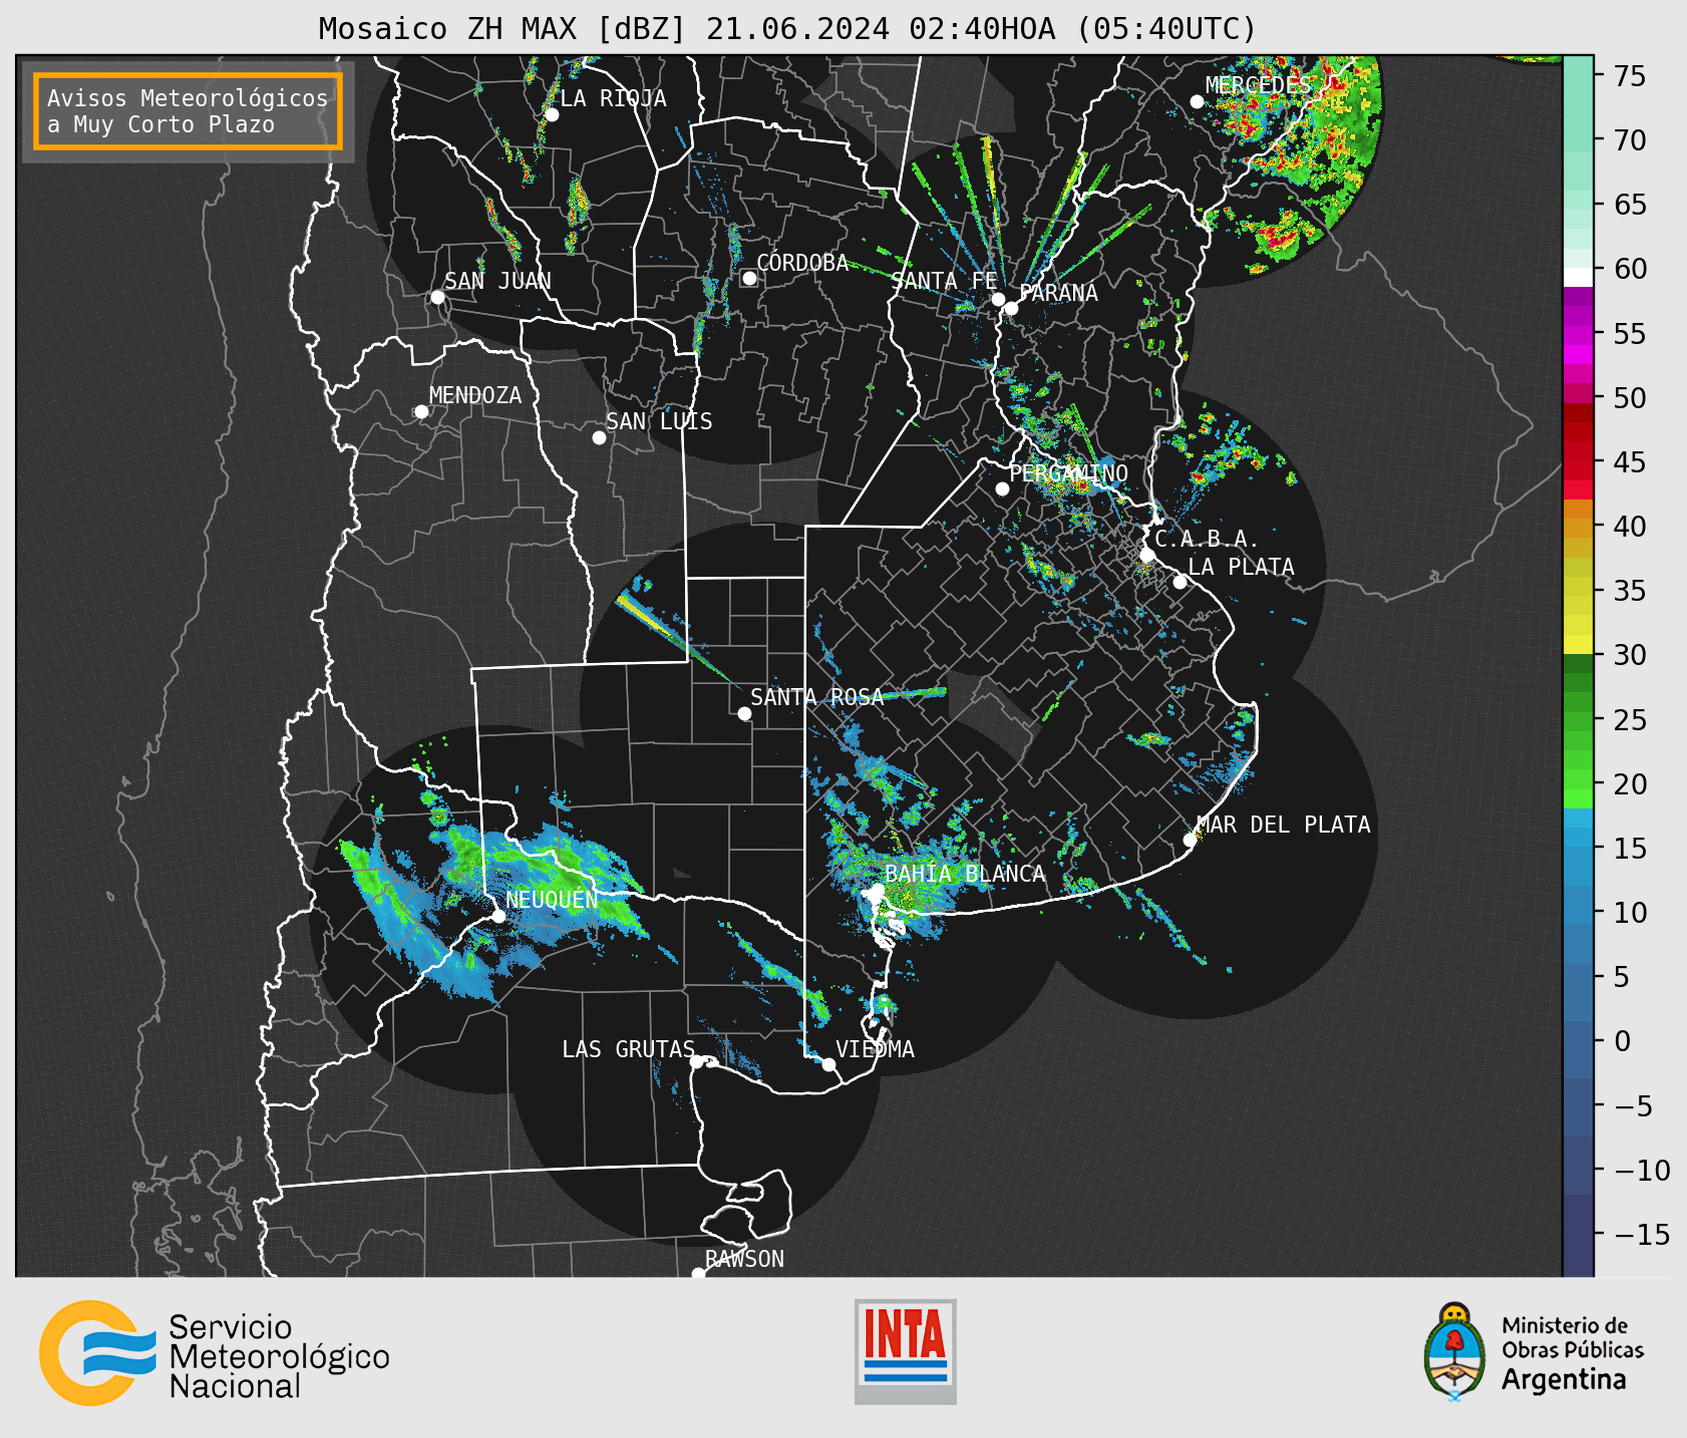Click the Servicio Meteorológico Nacional text
Screen dimensions: 1687x1438
point(279,1357)
